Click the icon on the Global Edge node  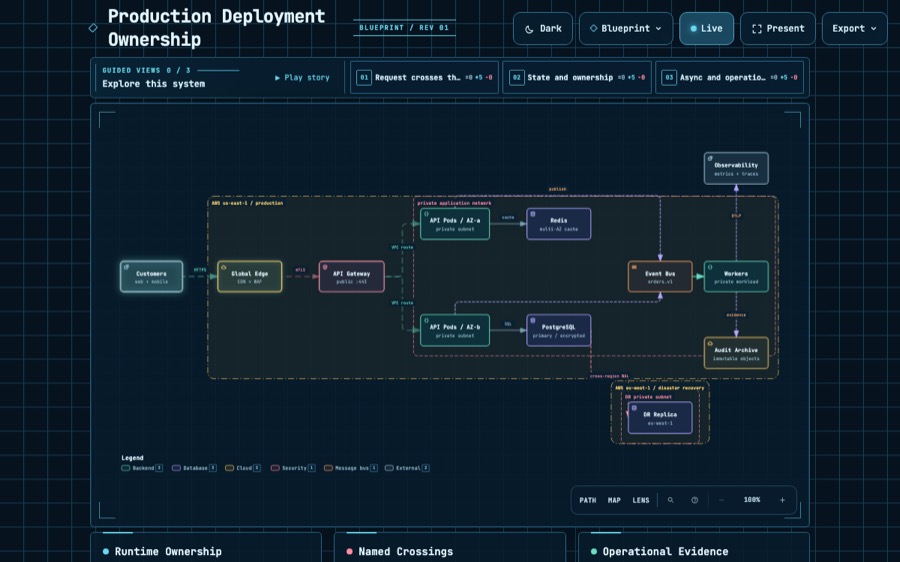point(224,267)
